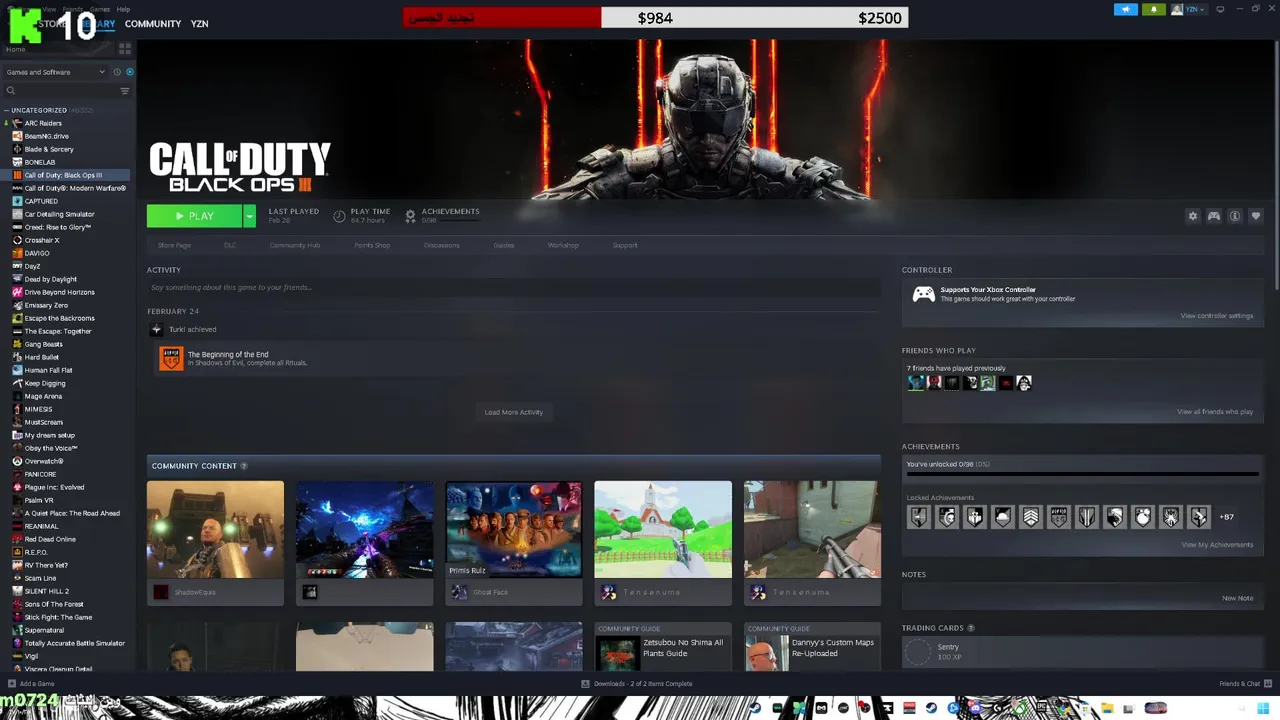The height and width of the screenshot is (720, 1280).
Task: View first friend avatar in Friends Who Play
Action: click(915, 382)
